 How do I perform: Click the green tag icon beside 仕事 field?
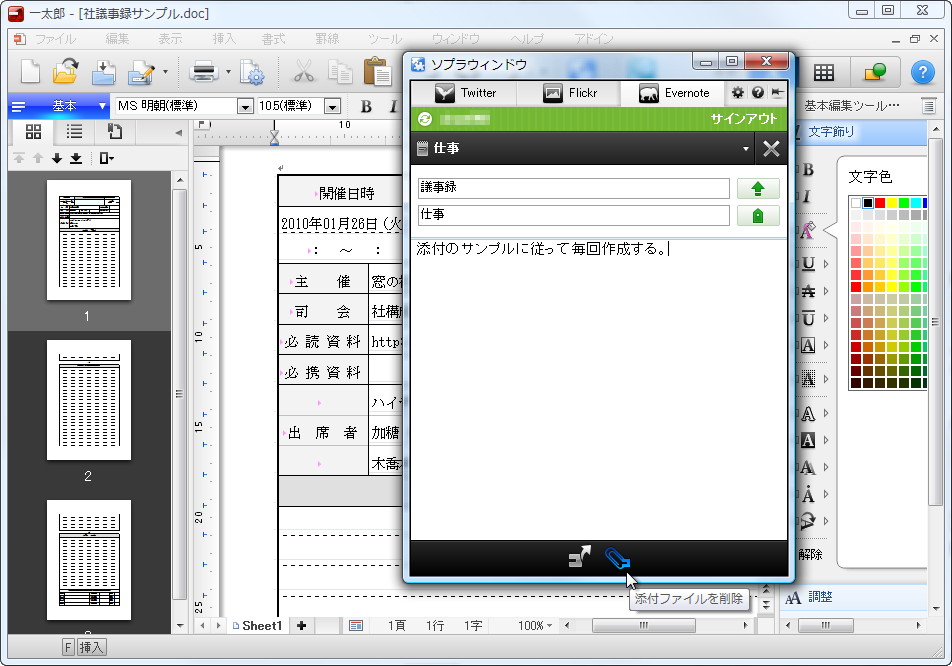758,215
